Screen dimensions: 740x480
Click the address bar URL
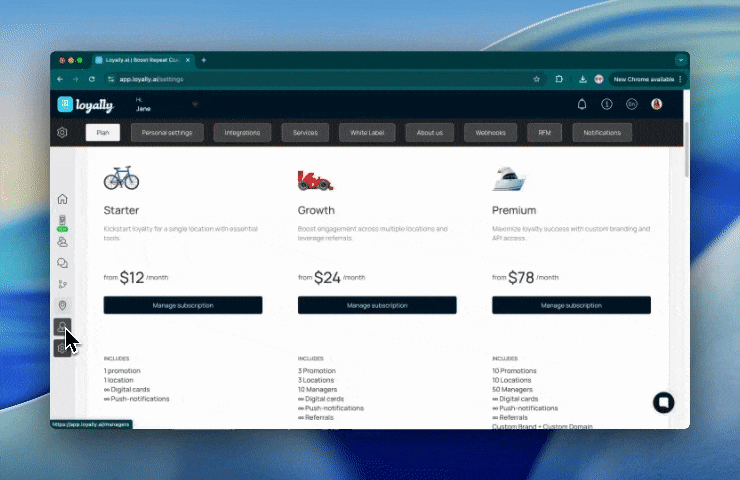click(x=151, y=79)
